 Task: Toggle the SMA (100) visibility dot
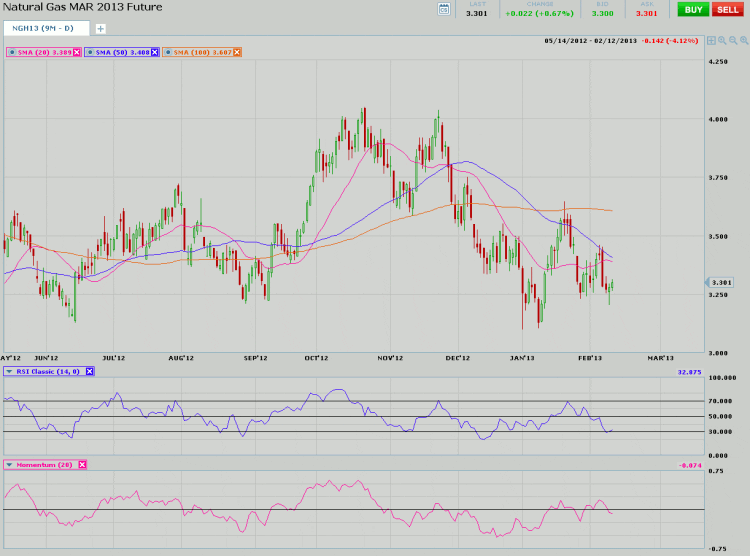pyautogui.click(x=168, y=51)
